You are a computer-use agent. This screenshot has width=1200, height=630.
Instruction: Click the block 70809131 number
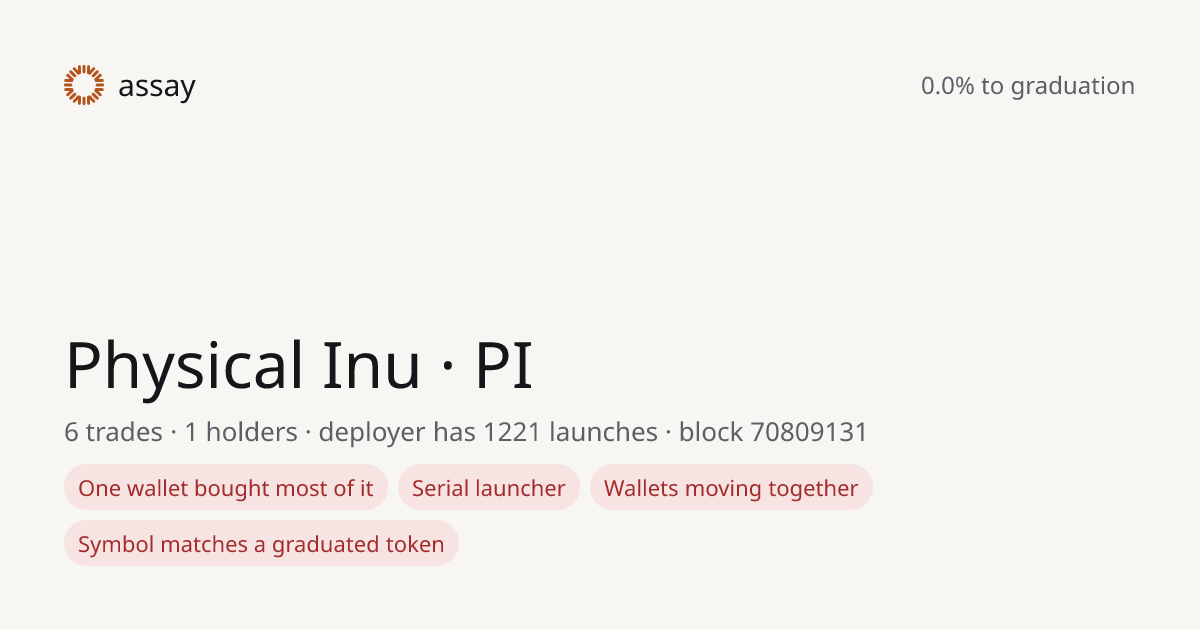pos(773,432)
